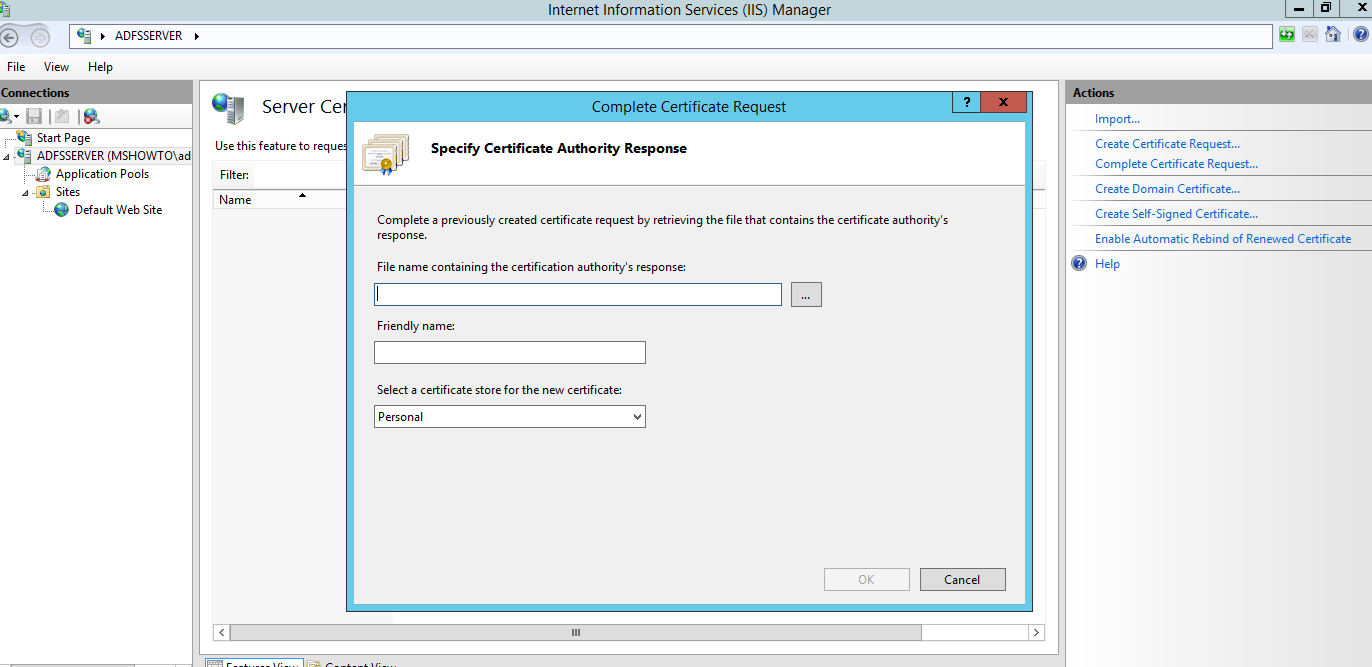Go to the Home page icon

click(1333, 35)
